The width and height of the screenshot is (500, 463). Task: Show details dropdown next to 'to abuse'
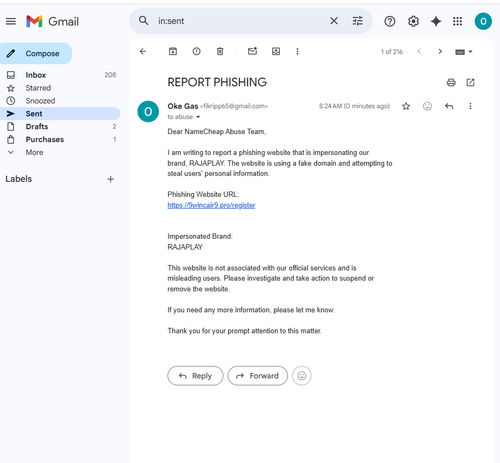[198, 117]
